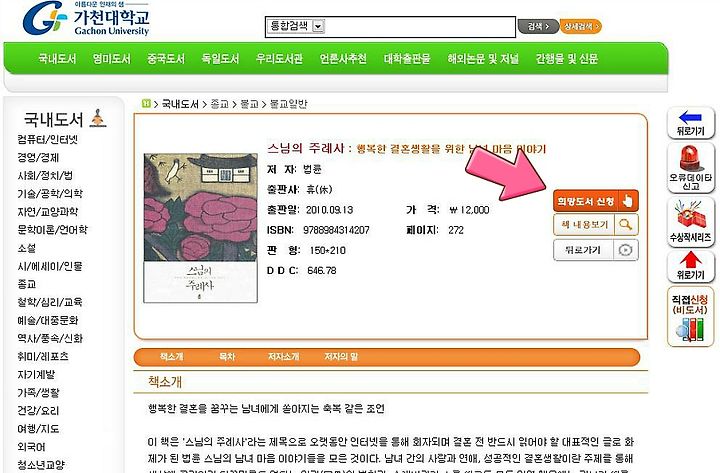
Task: Click the magnifier icon beside 책 내용보기
Action: [625, 225]
